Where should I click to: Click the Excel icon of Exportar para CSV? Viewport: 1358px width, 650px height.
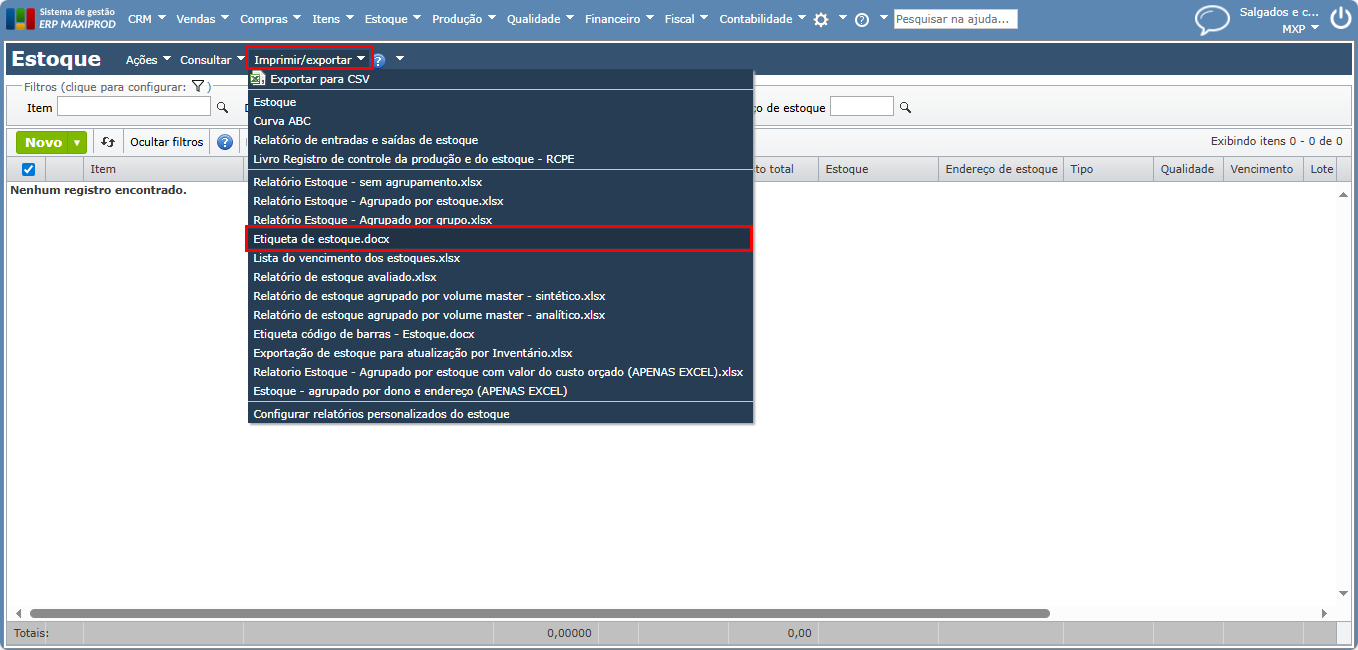pos(258,78)
